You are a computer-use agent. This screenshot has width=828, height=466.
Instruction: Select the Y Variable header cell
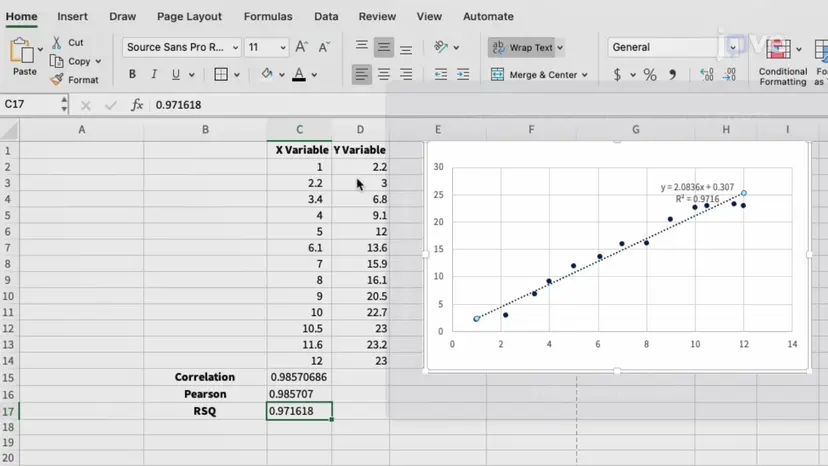[x=360, y=150]
